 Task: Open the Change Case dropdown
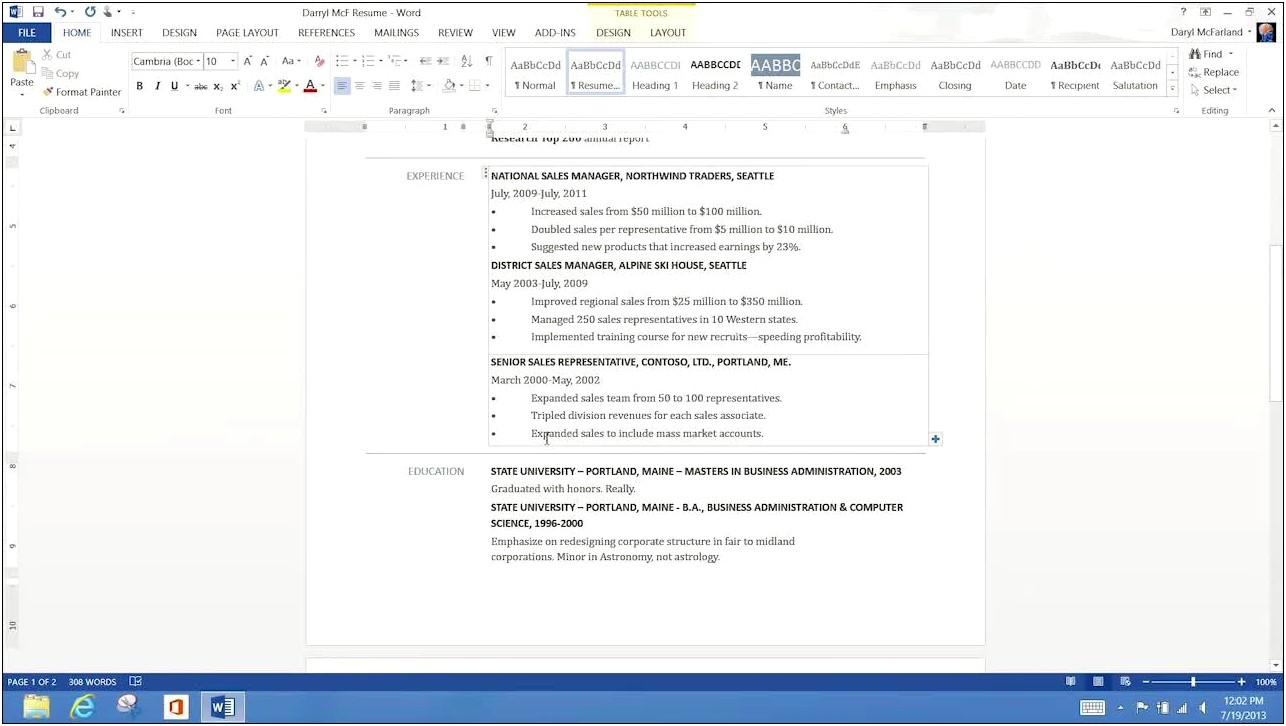click(291, 61)
